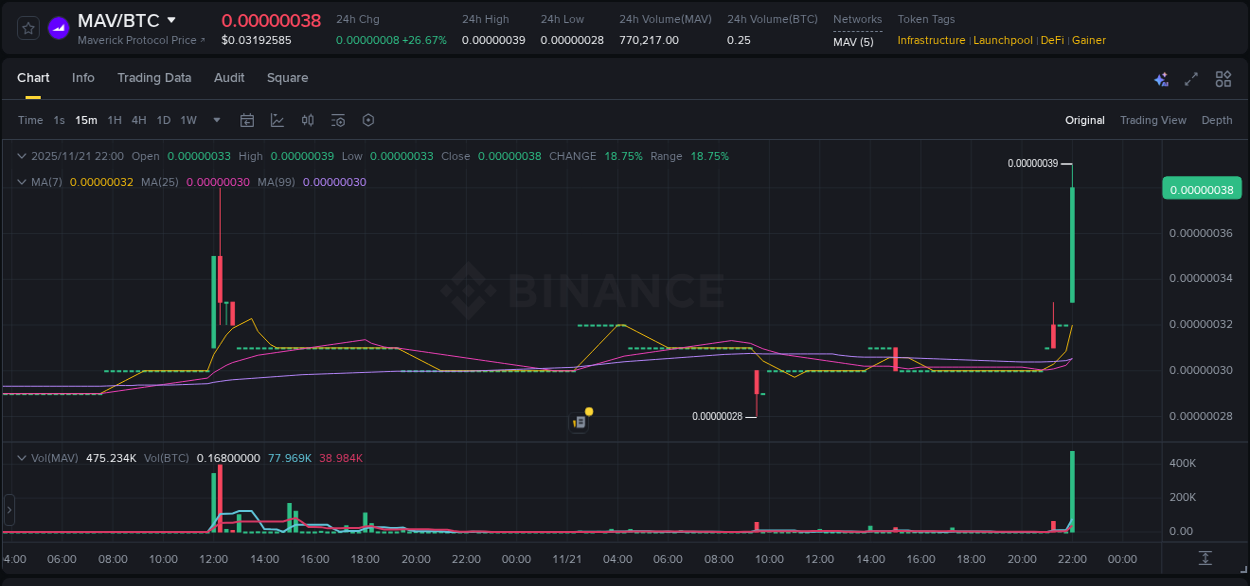Viewport: 1250px width, 586px height.
Task: Open the calendar date-range picker icon
Action: [247, 120]
